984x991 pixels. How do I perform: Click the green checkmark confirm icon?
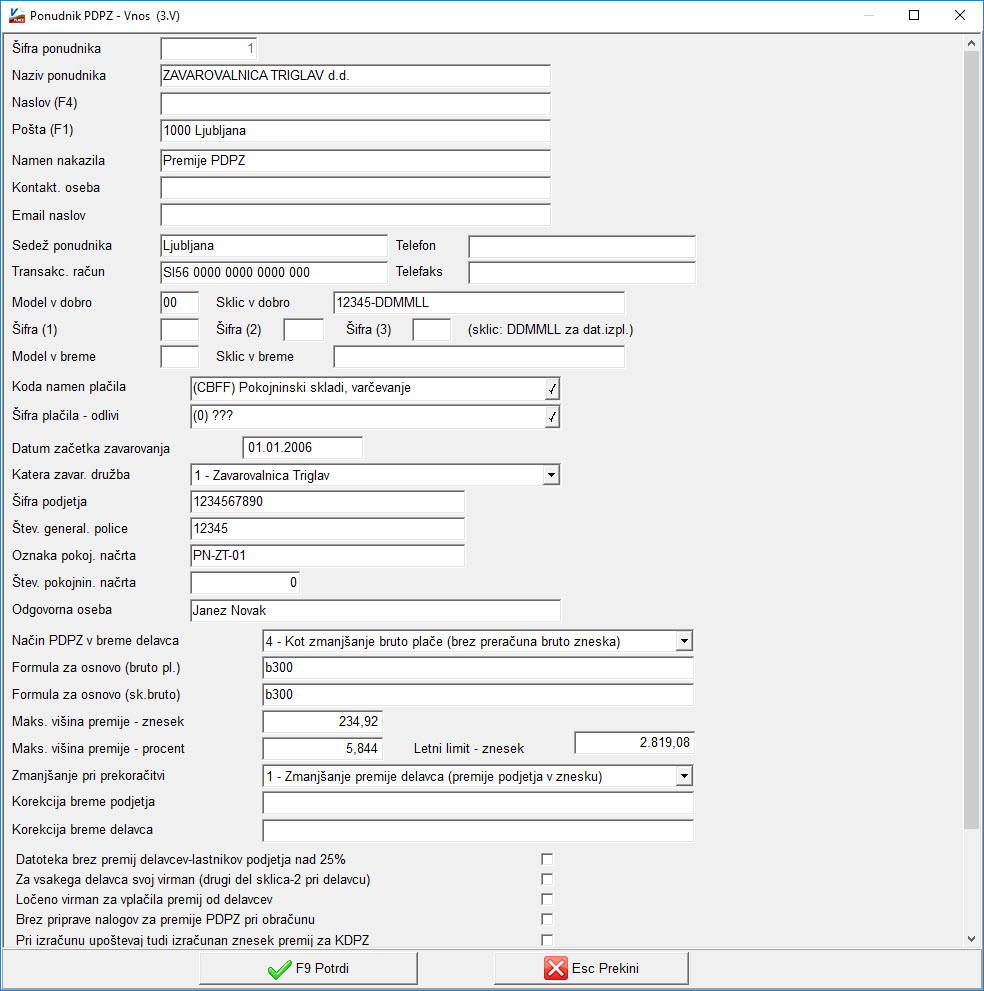pyautogui.click(x=279, y=969)
